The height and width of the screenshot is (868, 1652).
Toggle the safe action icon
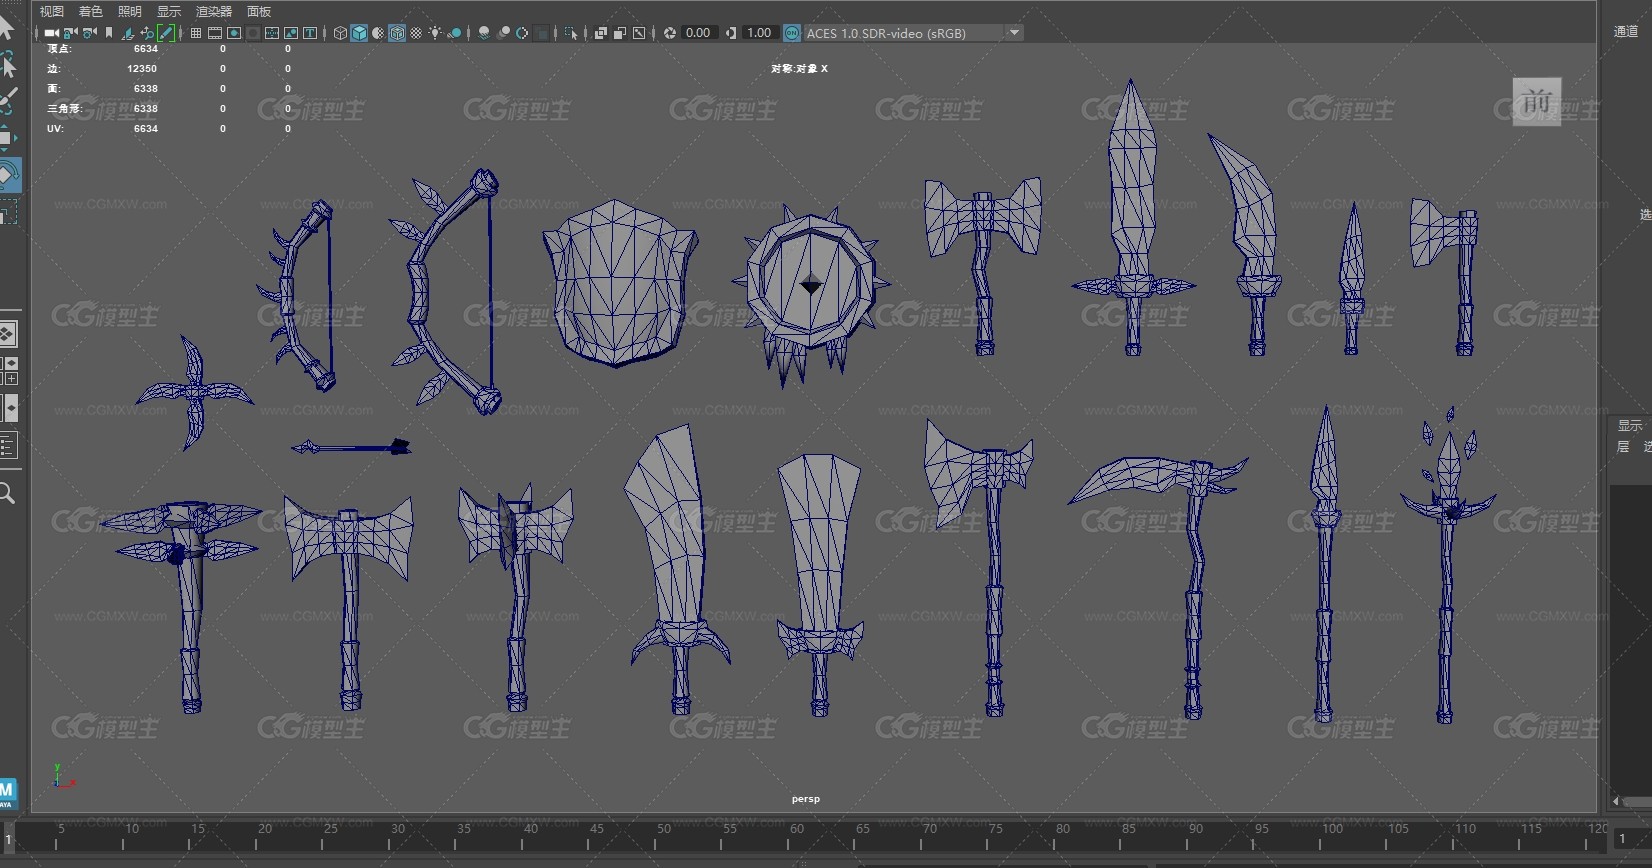coord(291,33)
